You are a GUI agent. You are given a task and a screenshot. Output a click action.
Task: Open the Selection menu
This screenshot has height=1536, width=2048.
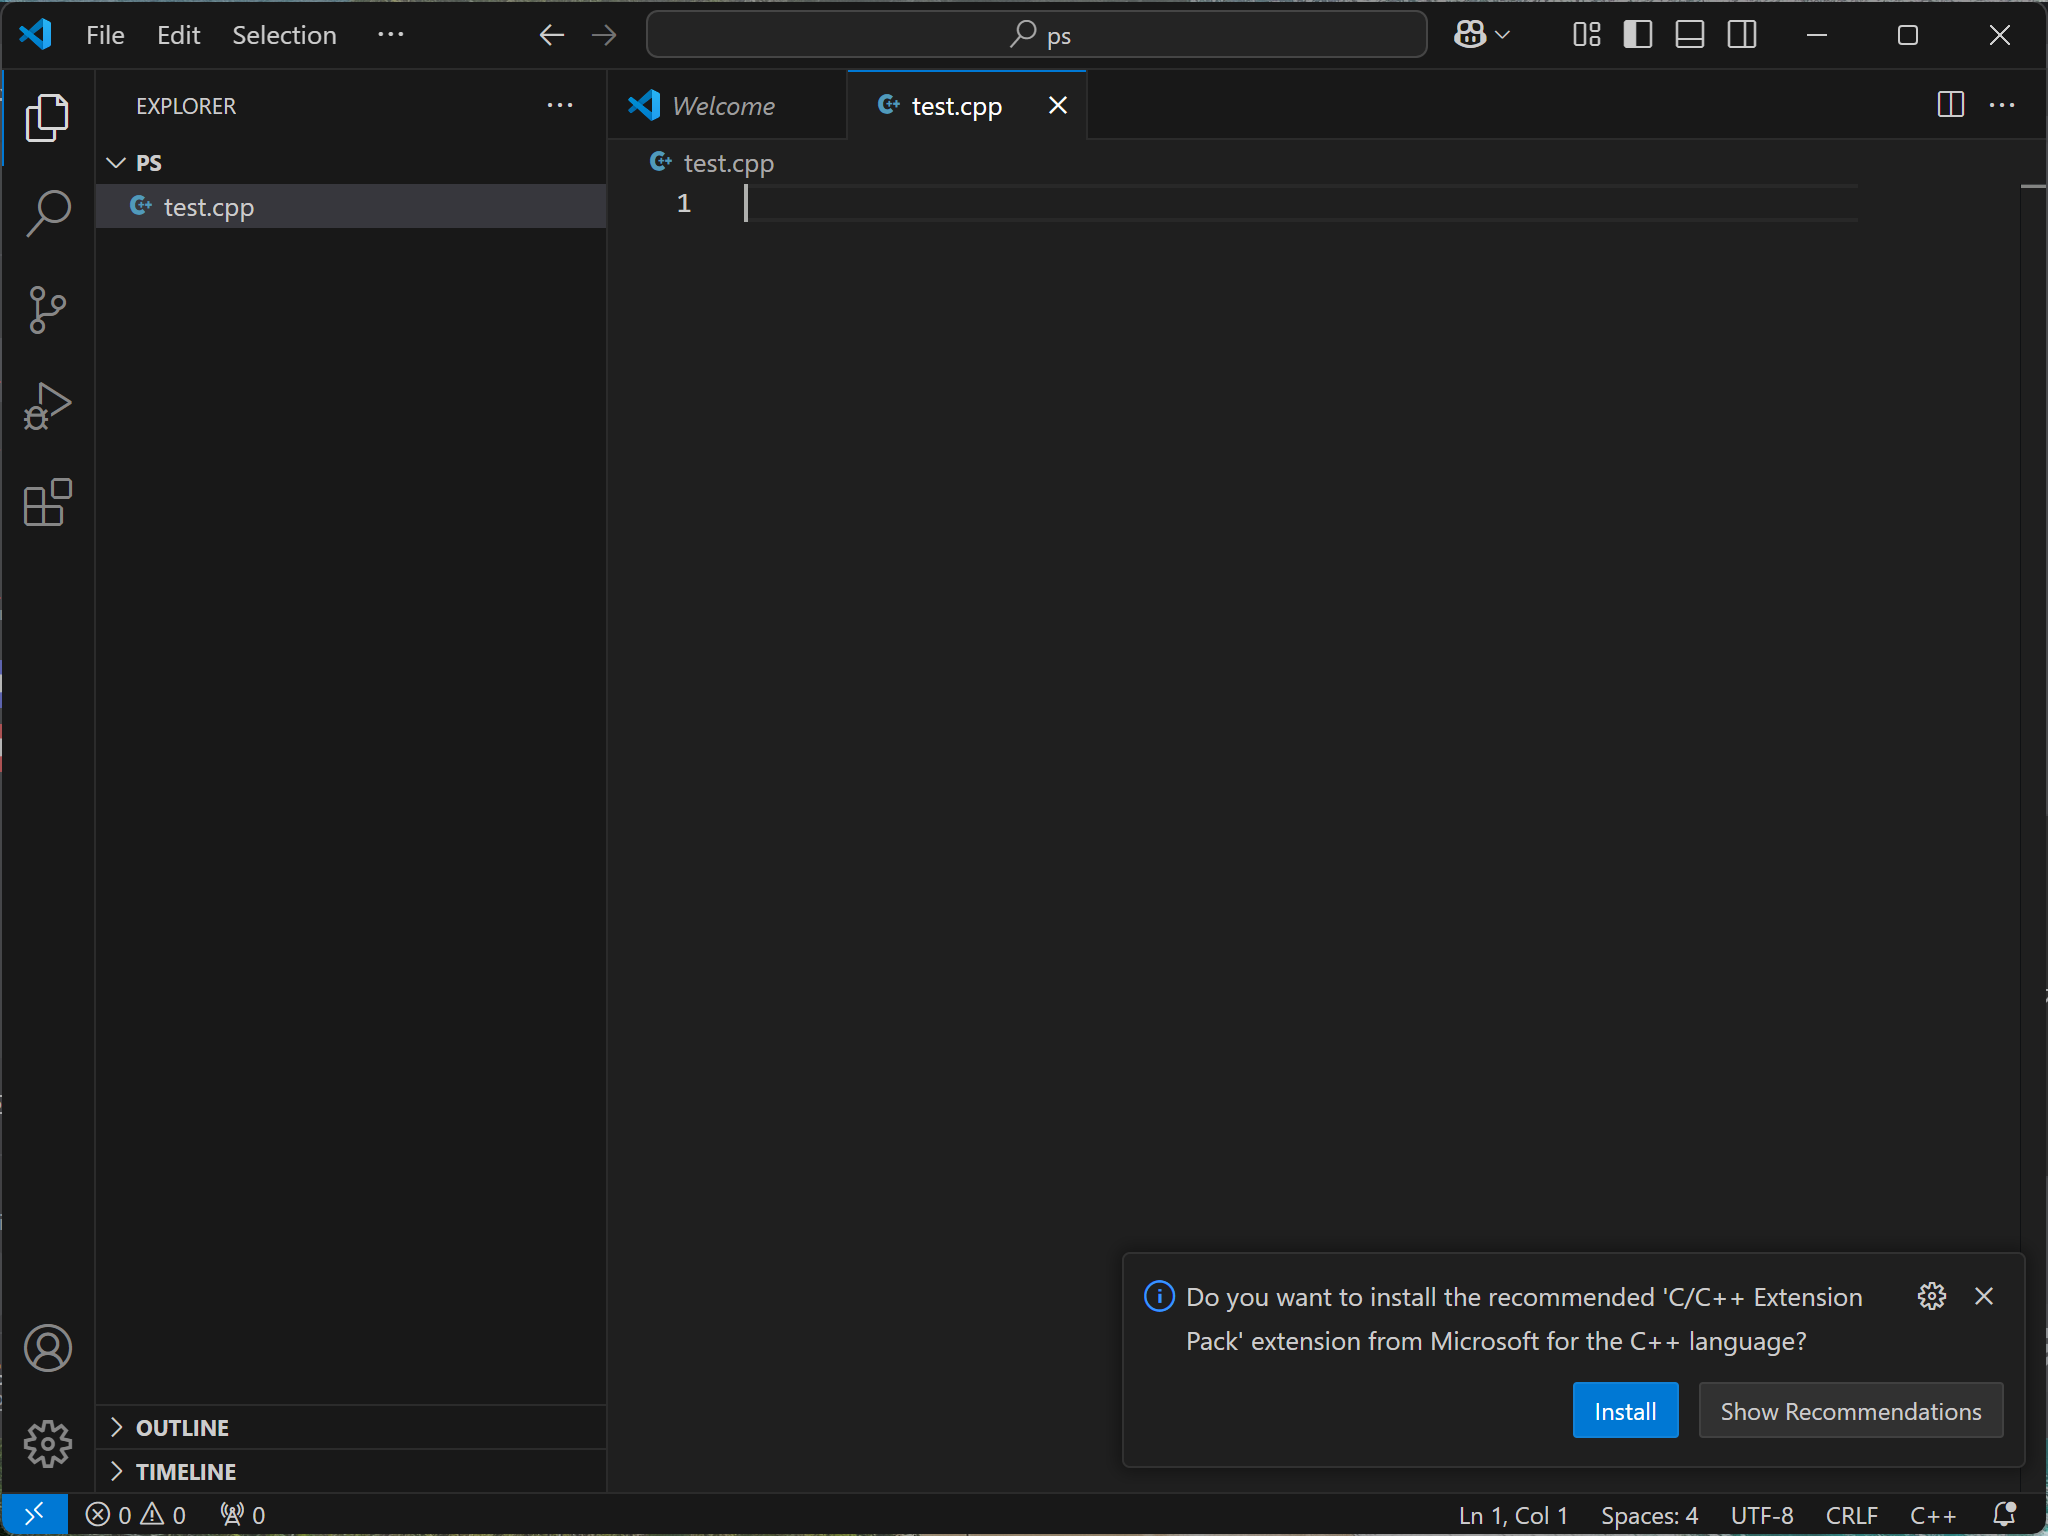pyautogui.click(x=284, y=35)
